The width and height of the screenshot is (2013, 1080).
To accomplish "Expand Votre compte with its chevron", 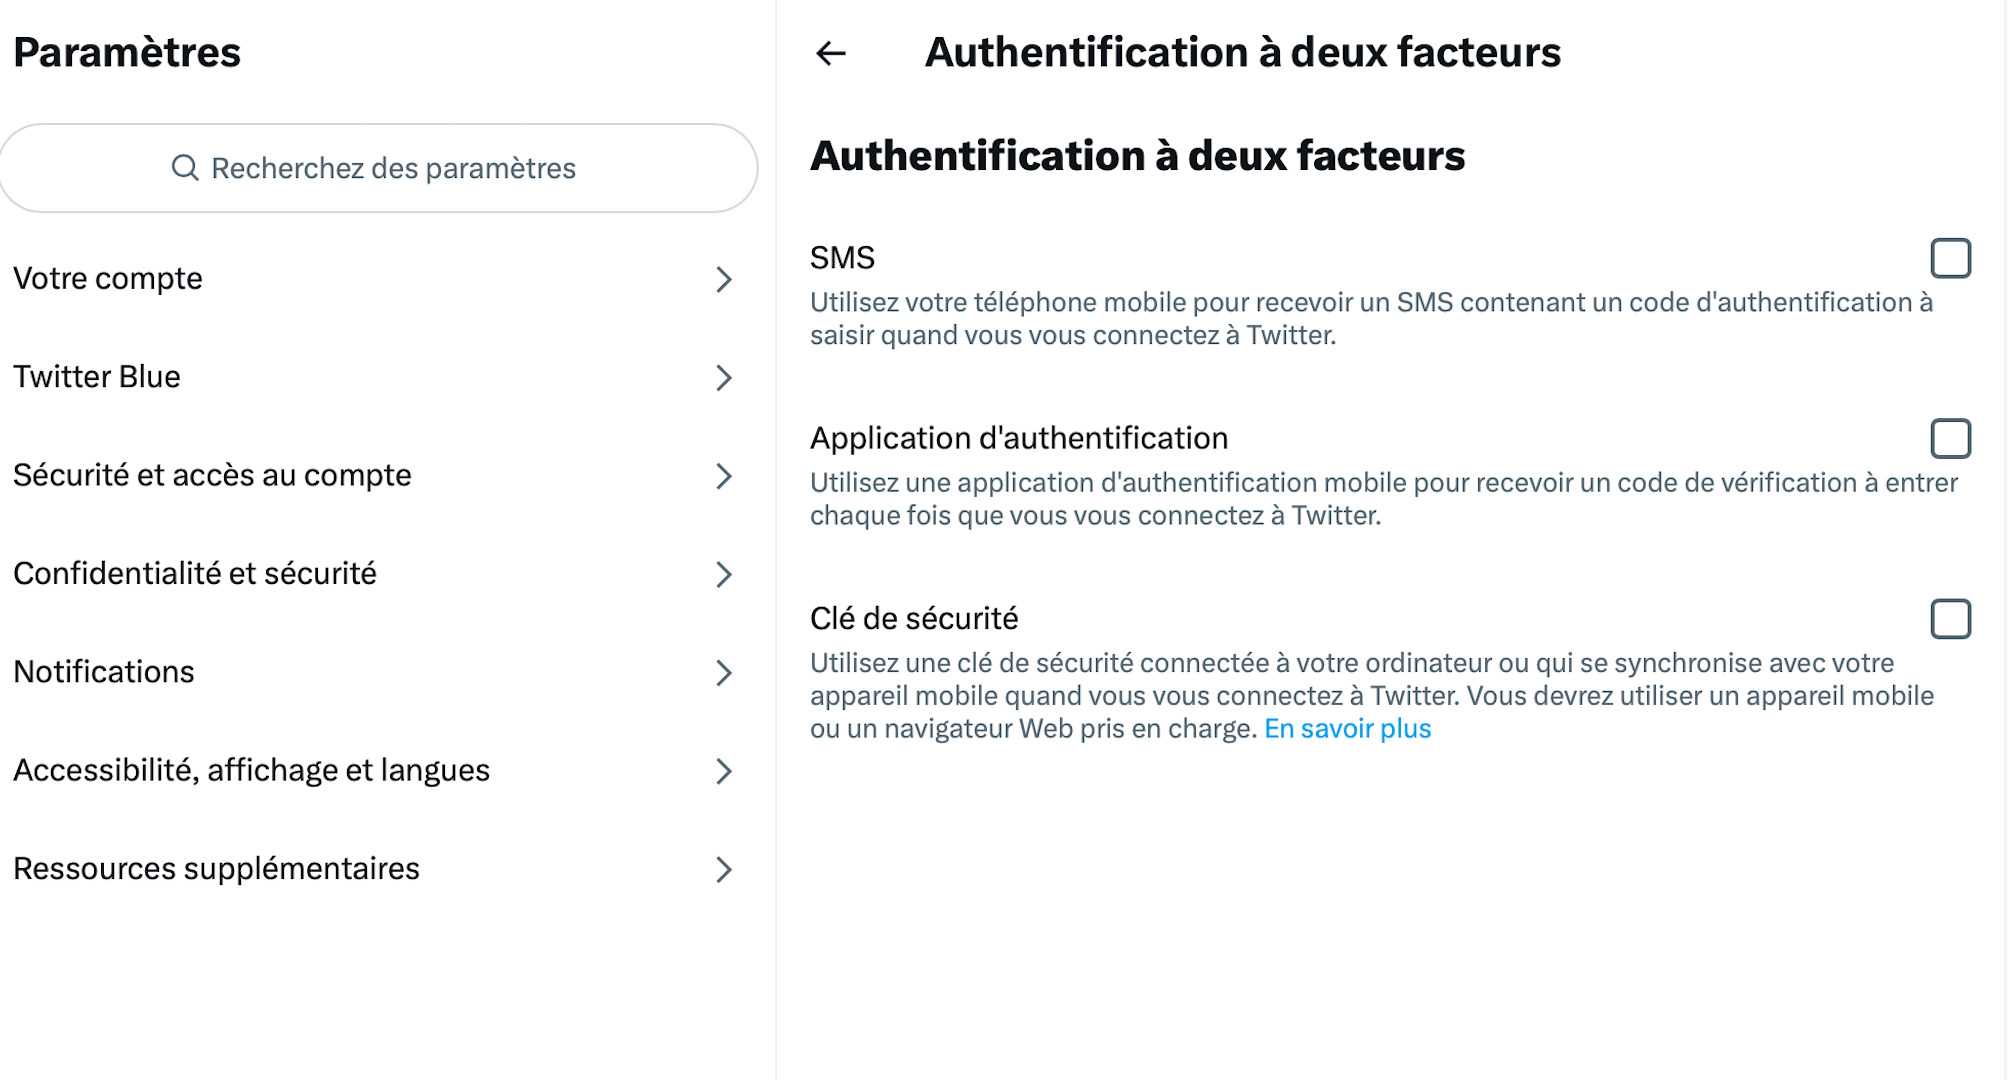I will click(724, 279).
